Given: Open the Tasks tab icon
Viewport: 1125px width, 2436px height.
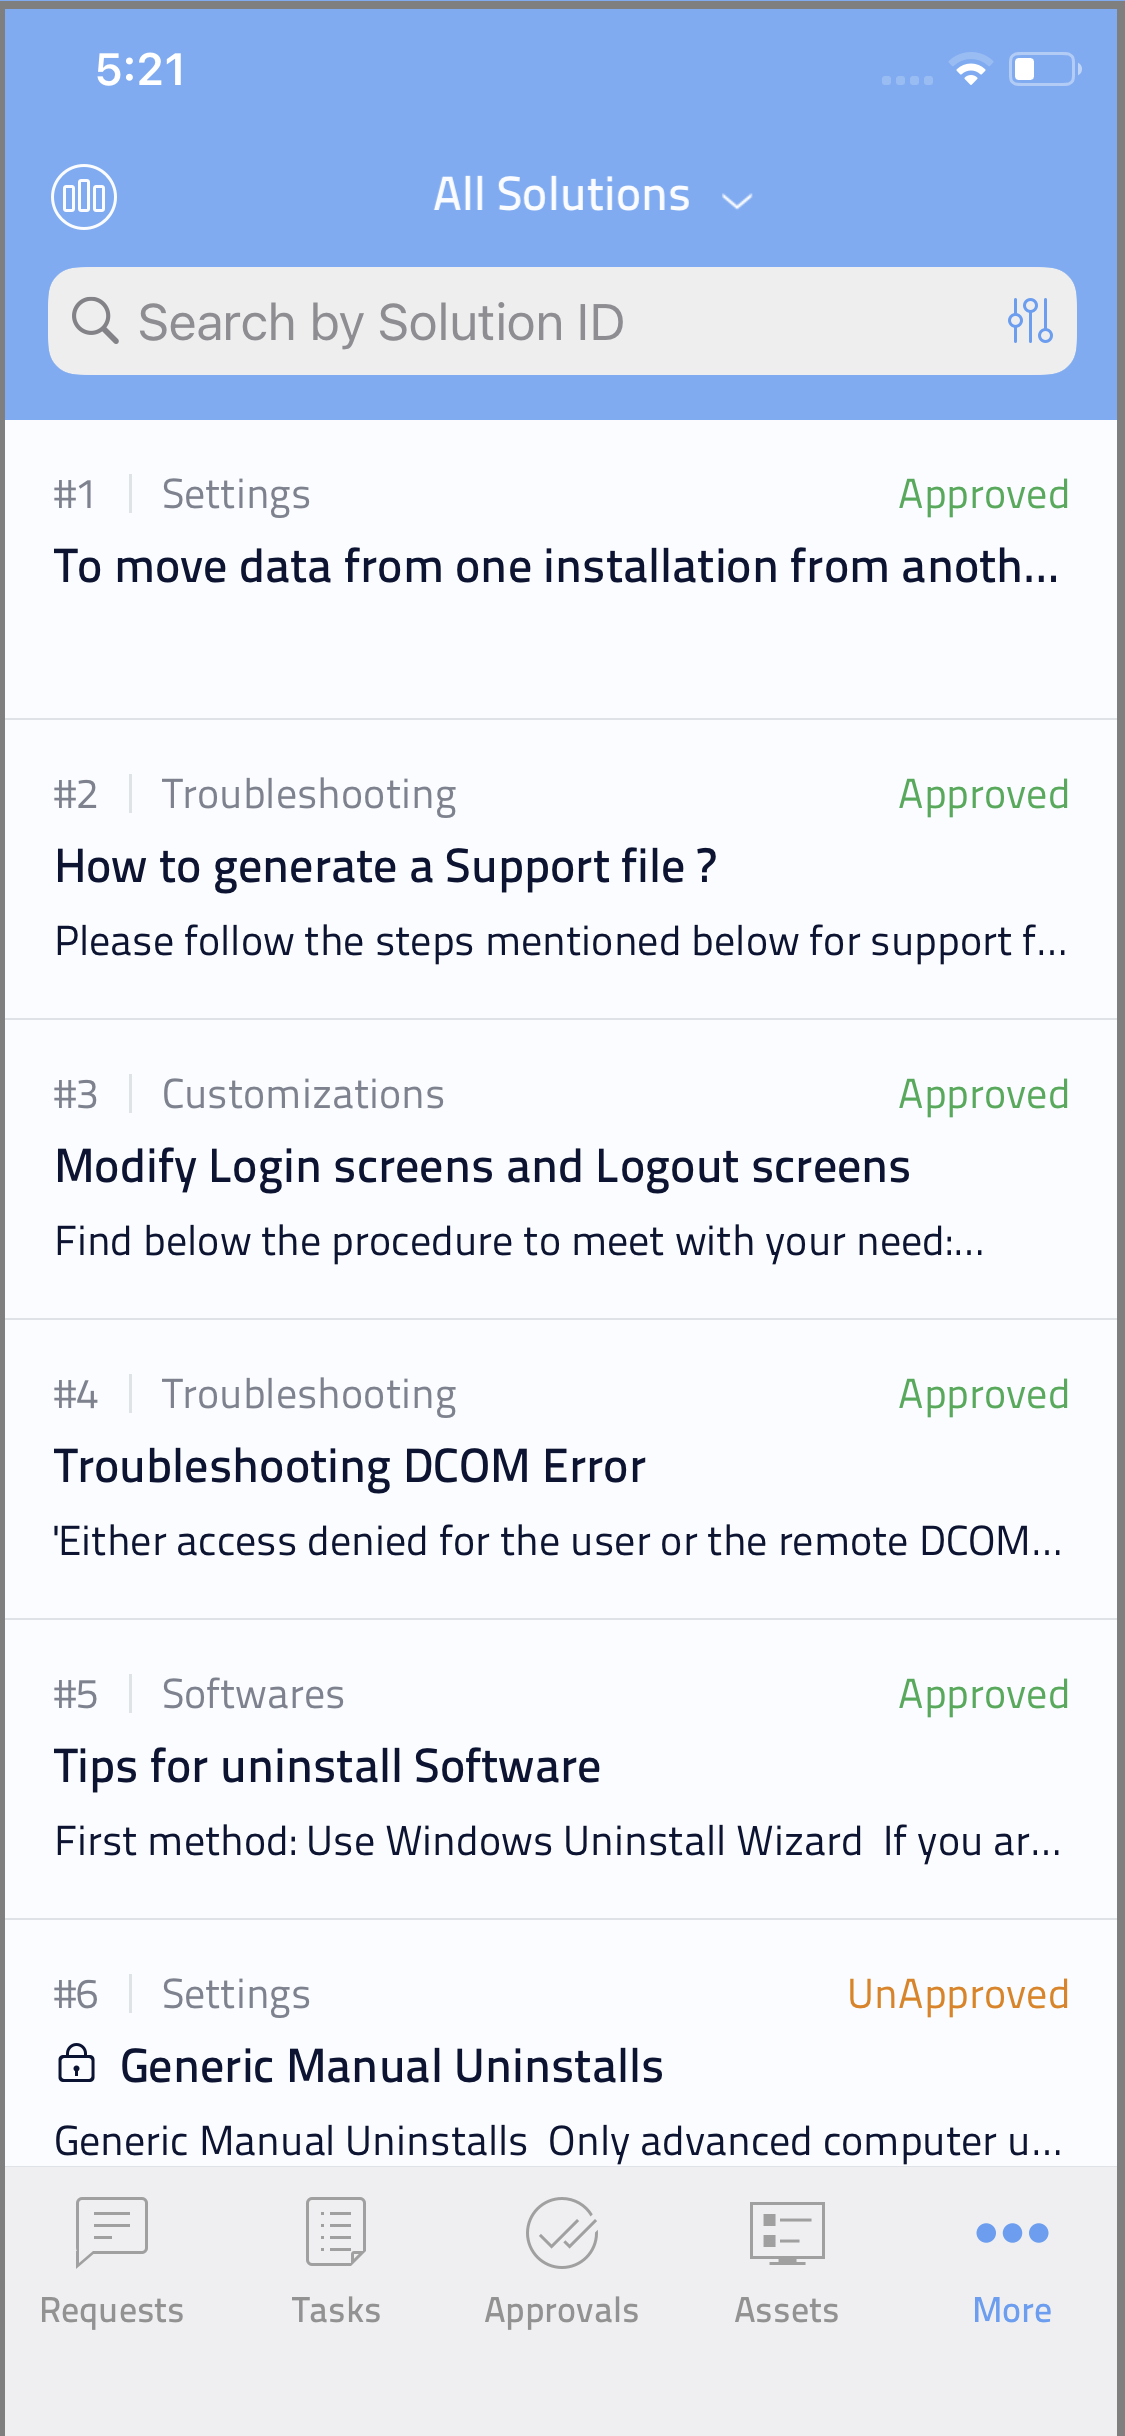Looking at the screenshot, I should pyautogui.click(x=336, y=2231).
